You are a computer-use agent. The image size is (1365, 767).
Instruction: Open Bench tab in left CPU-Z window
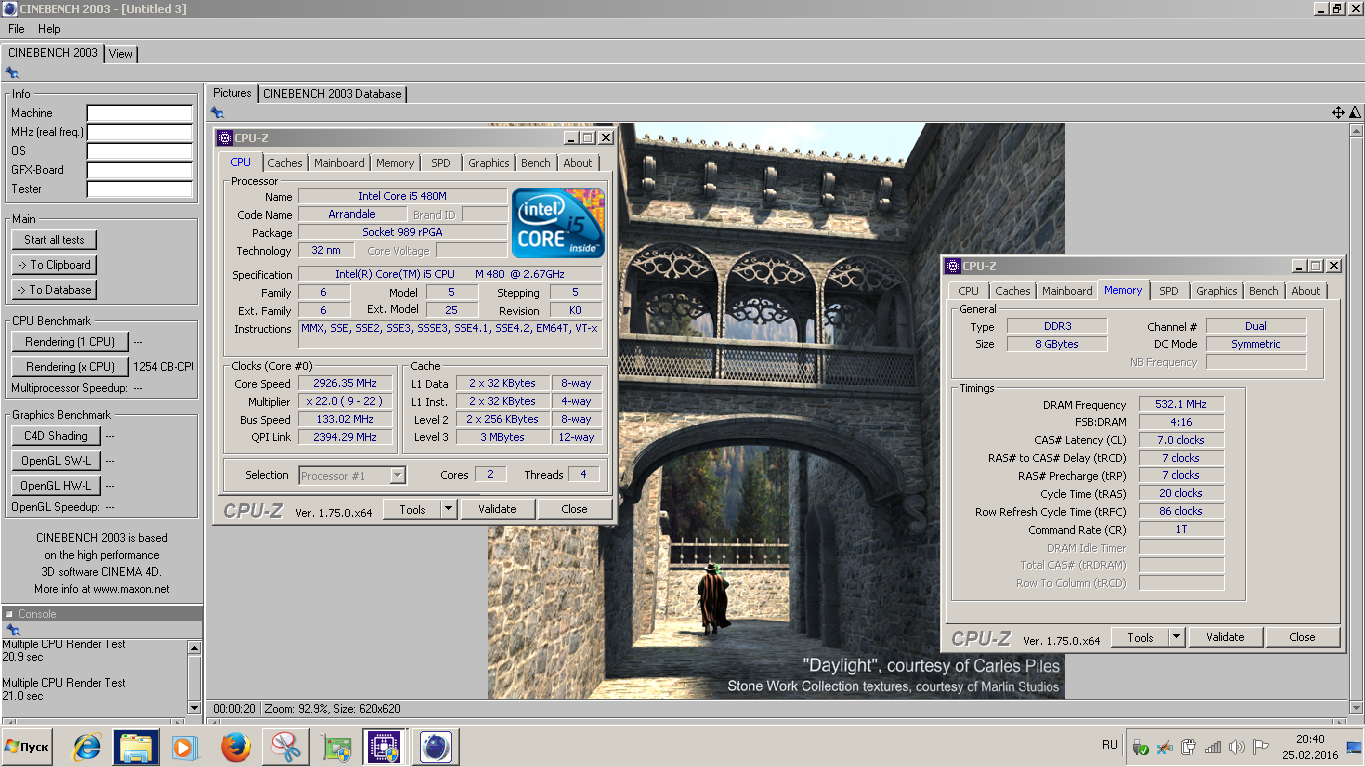pos(536,163)
